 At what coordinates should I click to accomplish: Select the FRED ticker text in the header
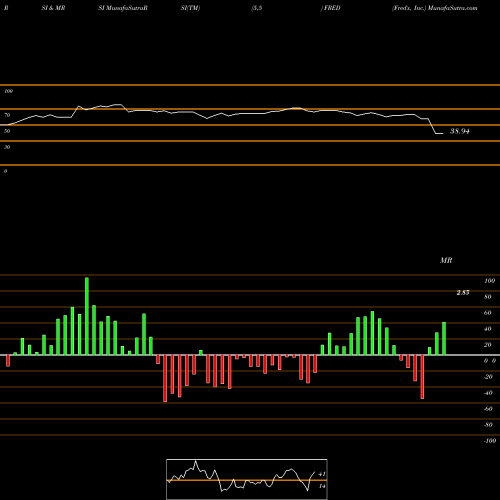coord(332,8)
